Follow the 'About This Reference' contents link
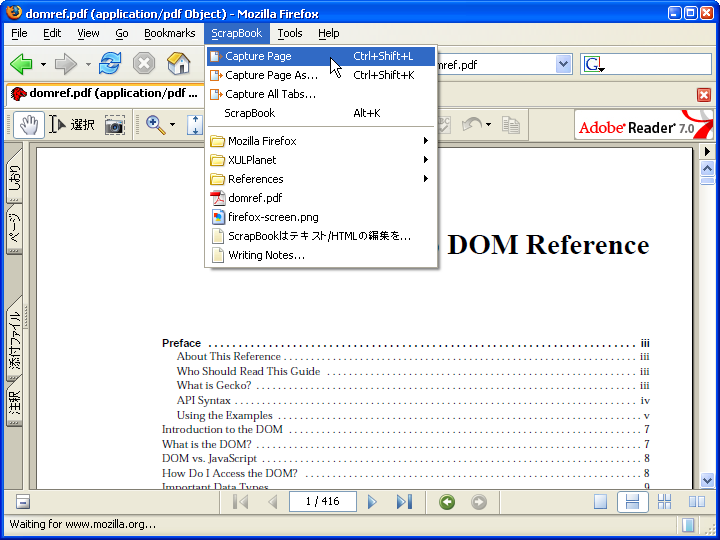The height and width of the screenshot is (540, 720). coord(229,356)
